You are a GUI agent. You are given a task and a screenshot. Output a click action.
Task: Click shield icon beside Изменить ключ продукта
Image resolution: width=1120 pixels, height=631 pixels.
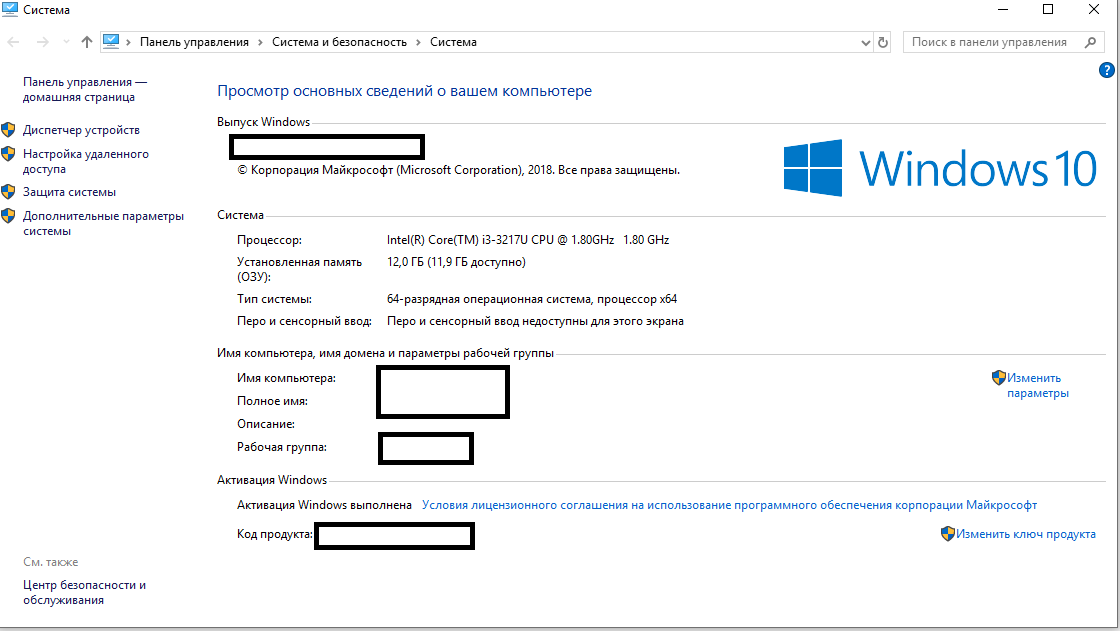(x=947, y=534)
